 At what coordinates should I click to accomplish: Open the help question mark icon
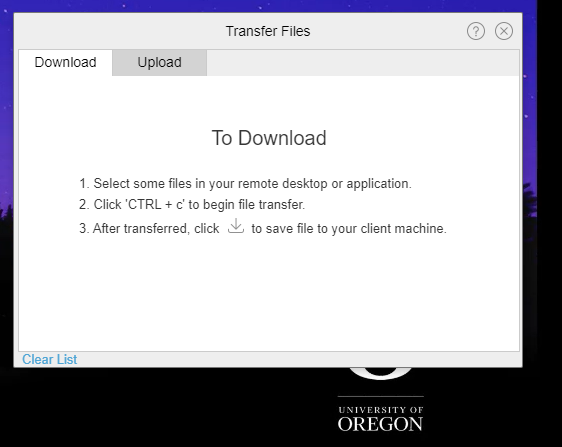(476, 31)
